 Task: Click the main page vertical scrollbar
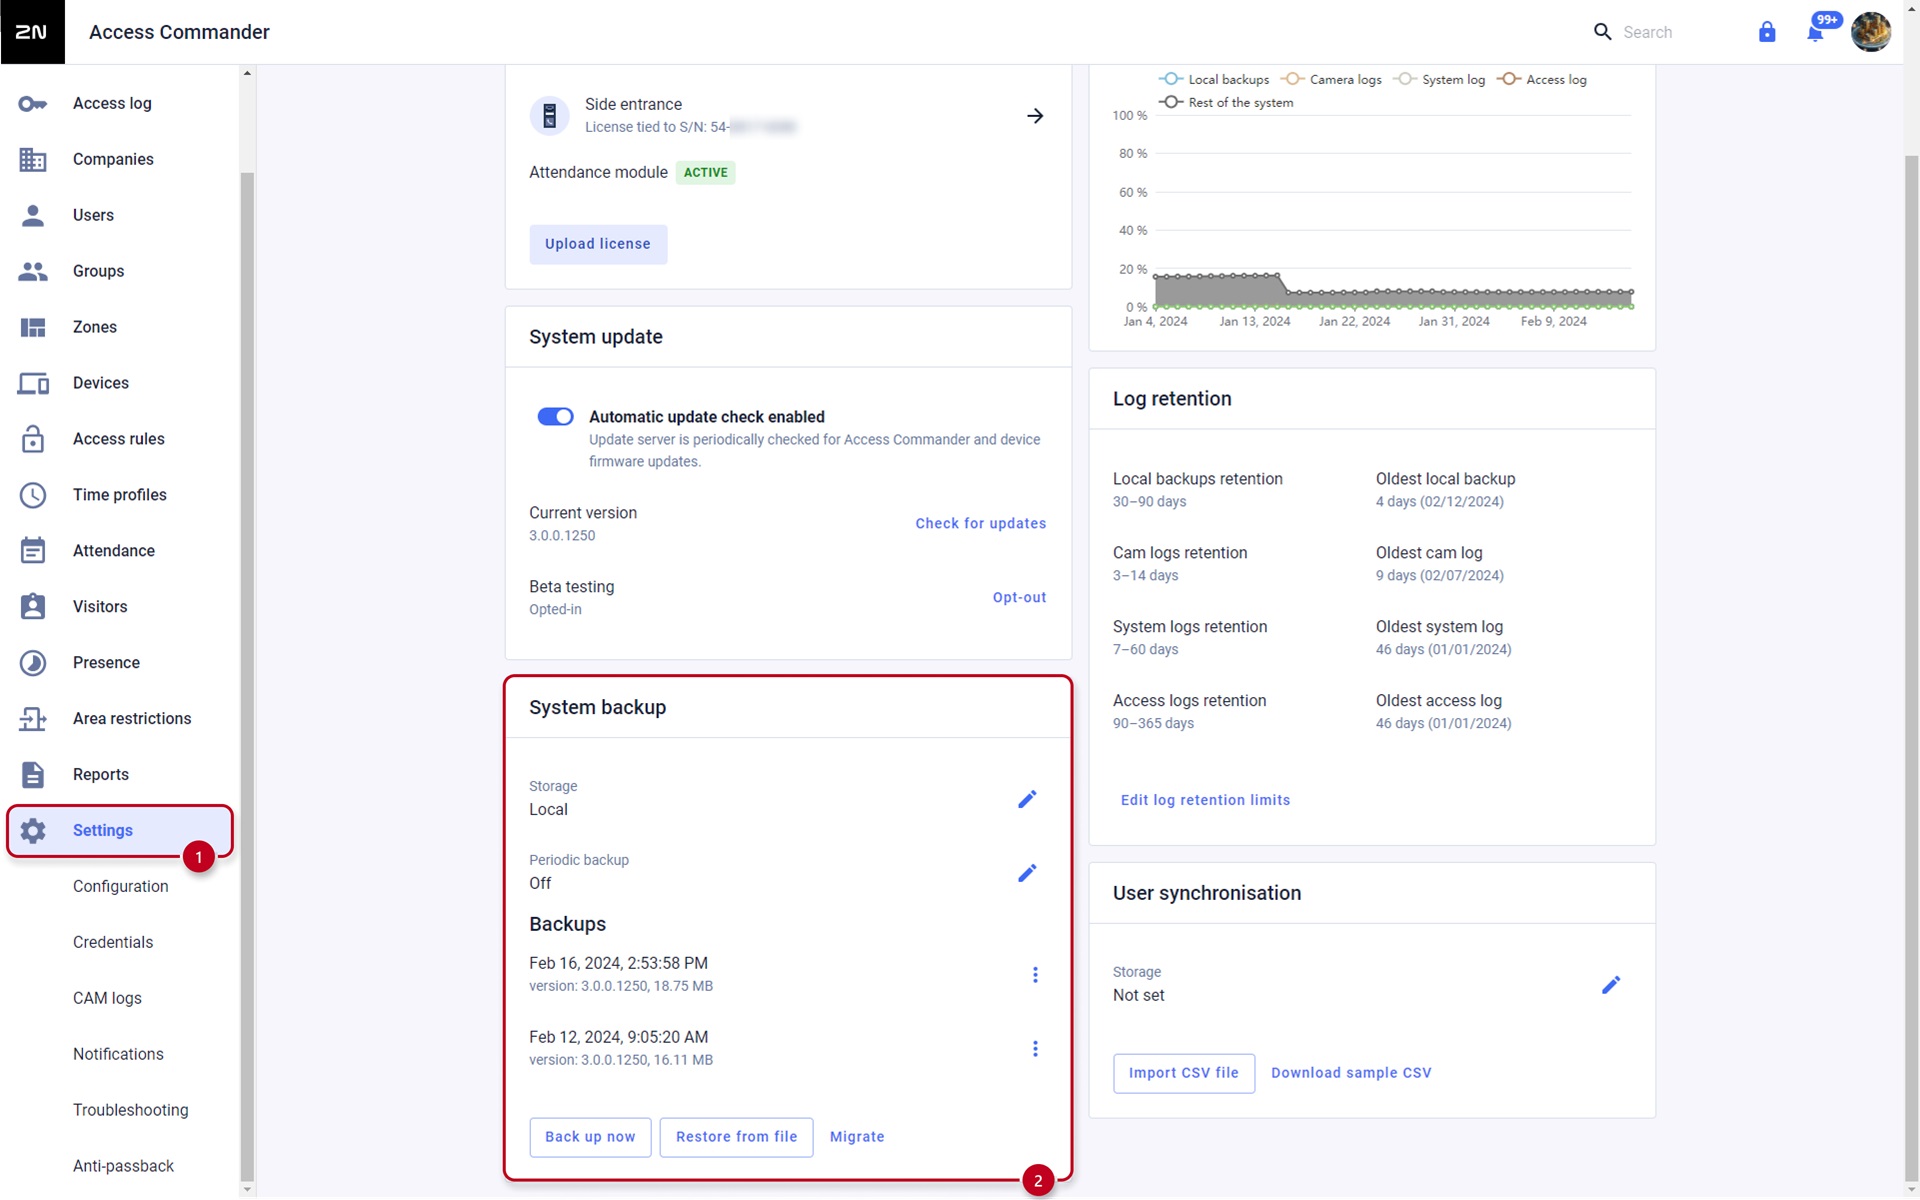click(1911, 670)
